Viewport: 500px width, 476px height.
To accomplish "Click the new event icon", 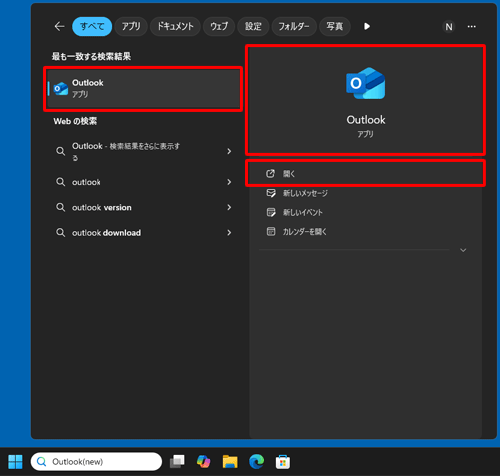I will [271, 212].
